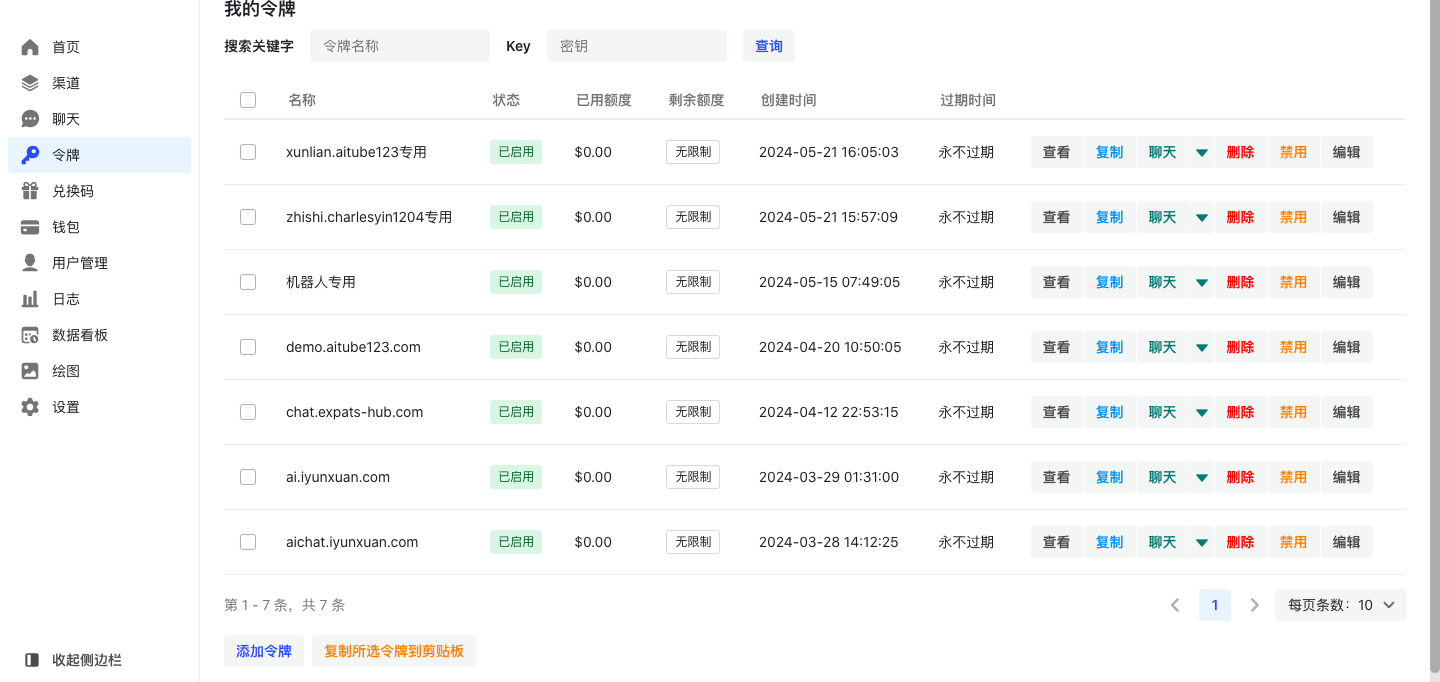Screen dimensions: 1440x682
Task: Select the 聊天 sidebar icon
Action: click(x=64, y=118)
